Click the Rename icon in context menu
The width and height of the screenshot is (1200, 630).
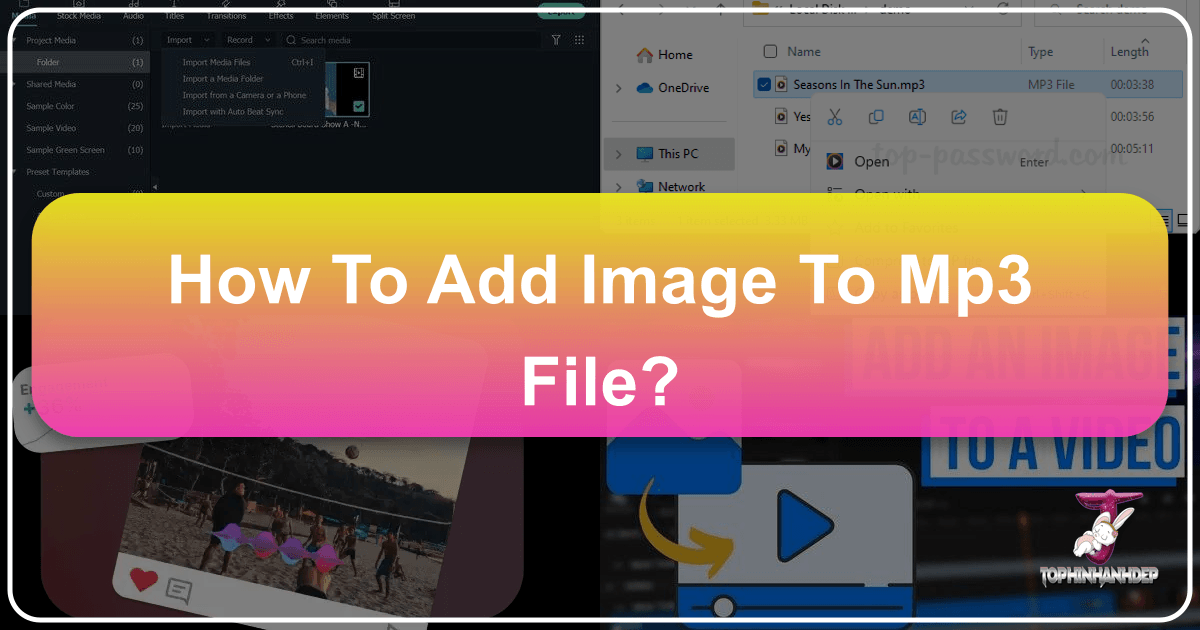pos(916,118)
